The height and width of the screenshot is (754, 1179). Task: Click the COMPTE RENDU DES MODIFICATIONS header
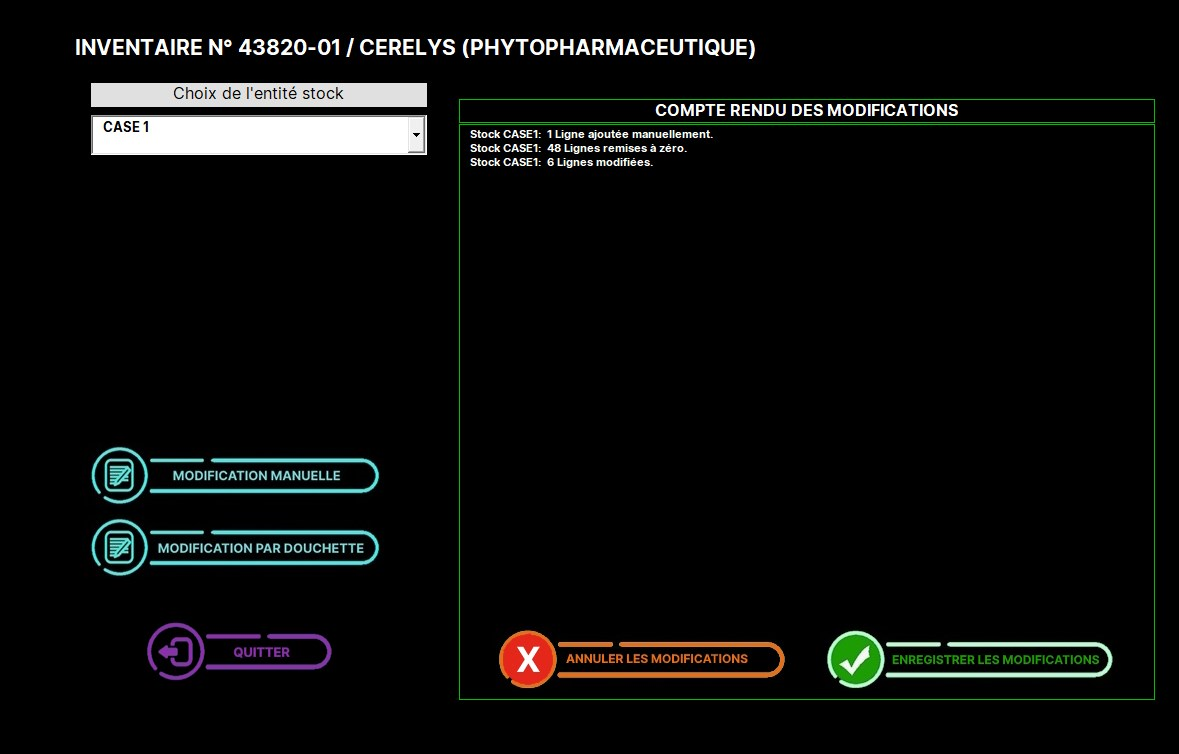[806, 110]
